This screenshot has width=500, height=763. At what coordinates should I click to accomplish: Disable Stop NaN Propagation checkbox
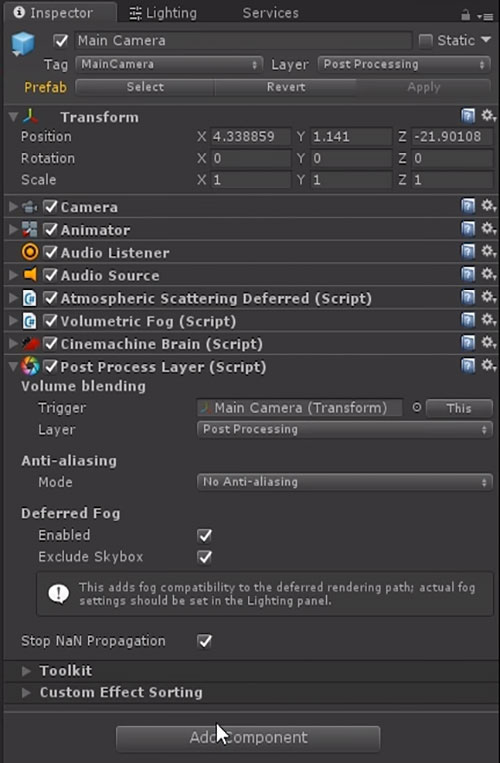pyautogui.click(x=205, y=641)
